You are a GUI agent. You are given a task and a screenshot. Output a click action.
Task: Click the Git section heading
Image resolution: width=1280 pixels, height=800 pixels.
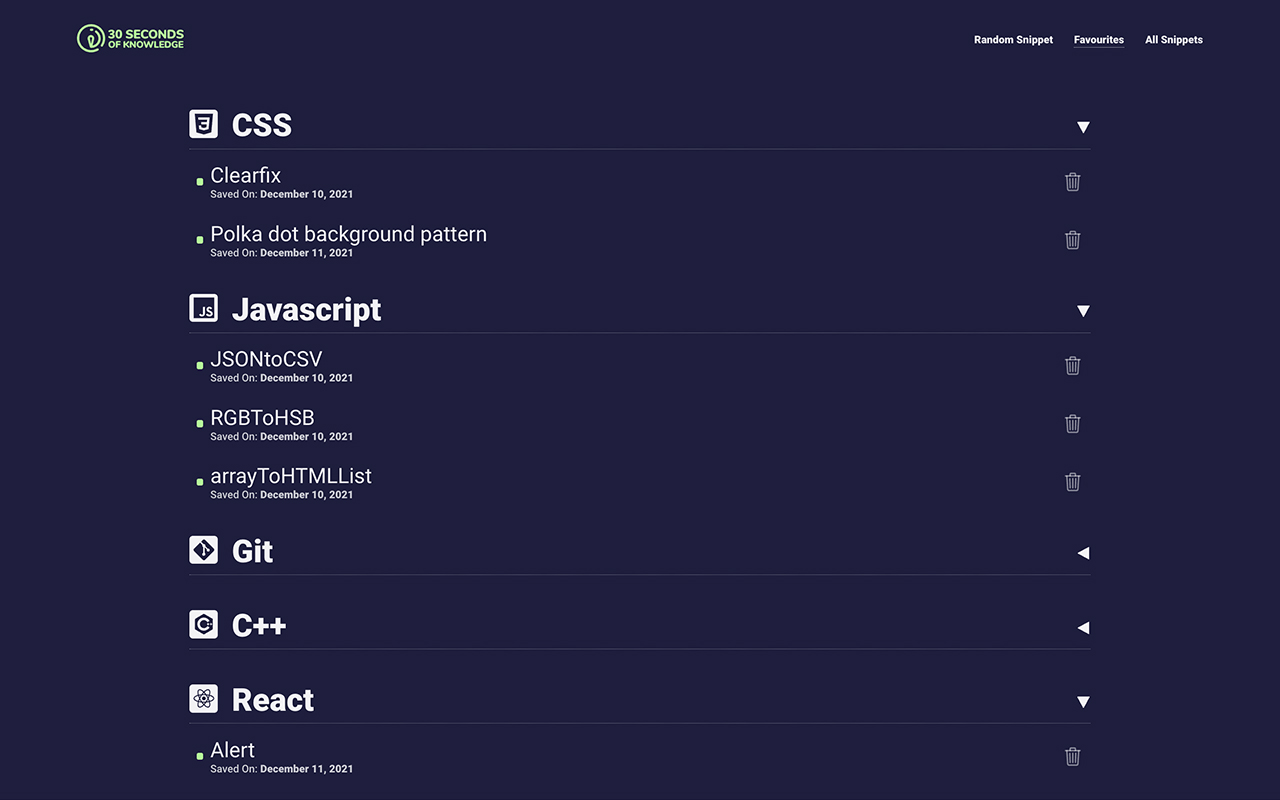[x=252, y=551]
